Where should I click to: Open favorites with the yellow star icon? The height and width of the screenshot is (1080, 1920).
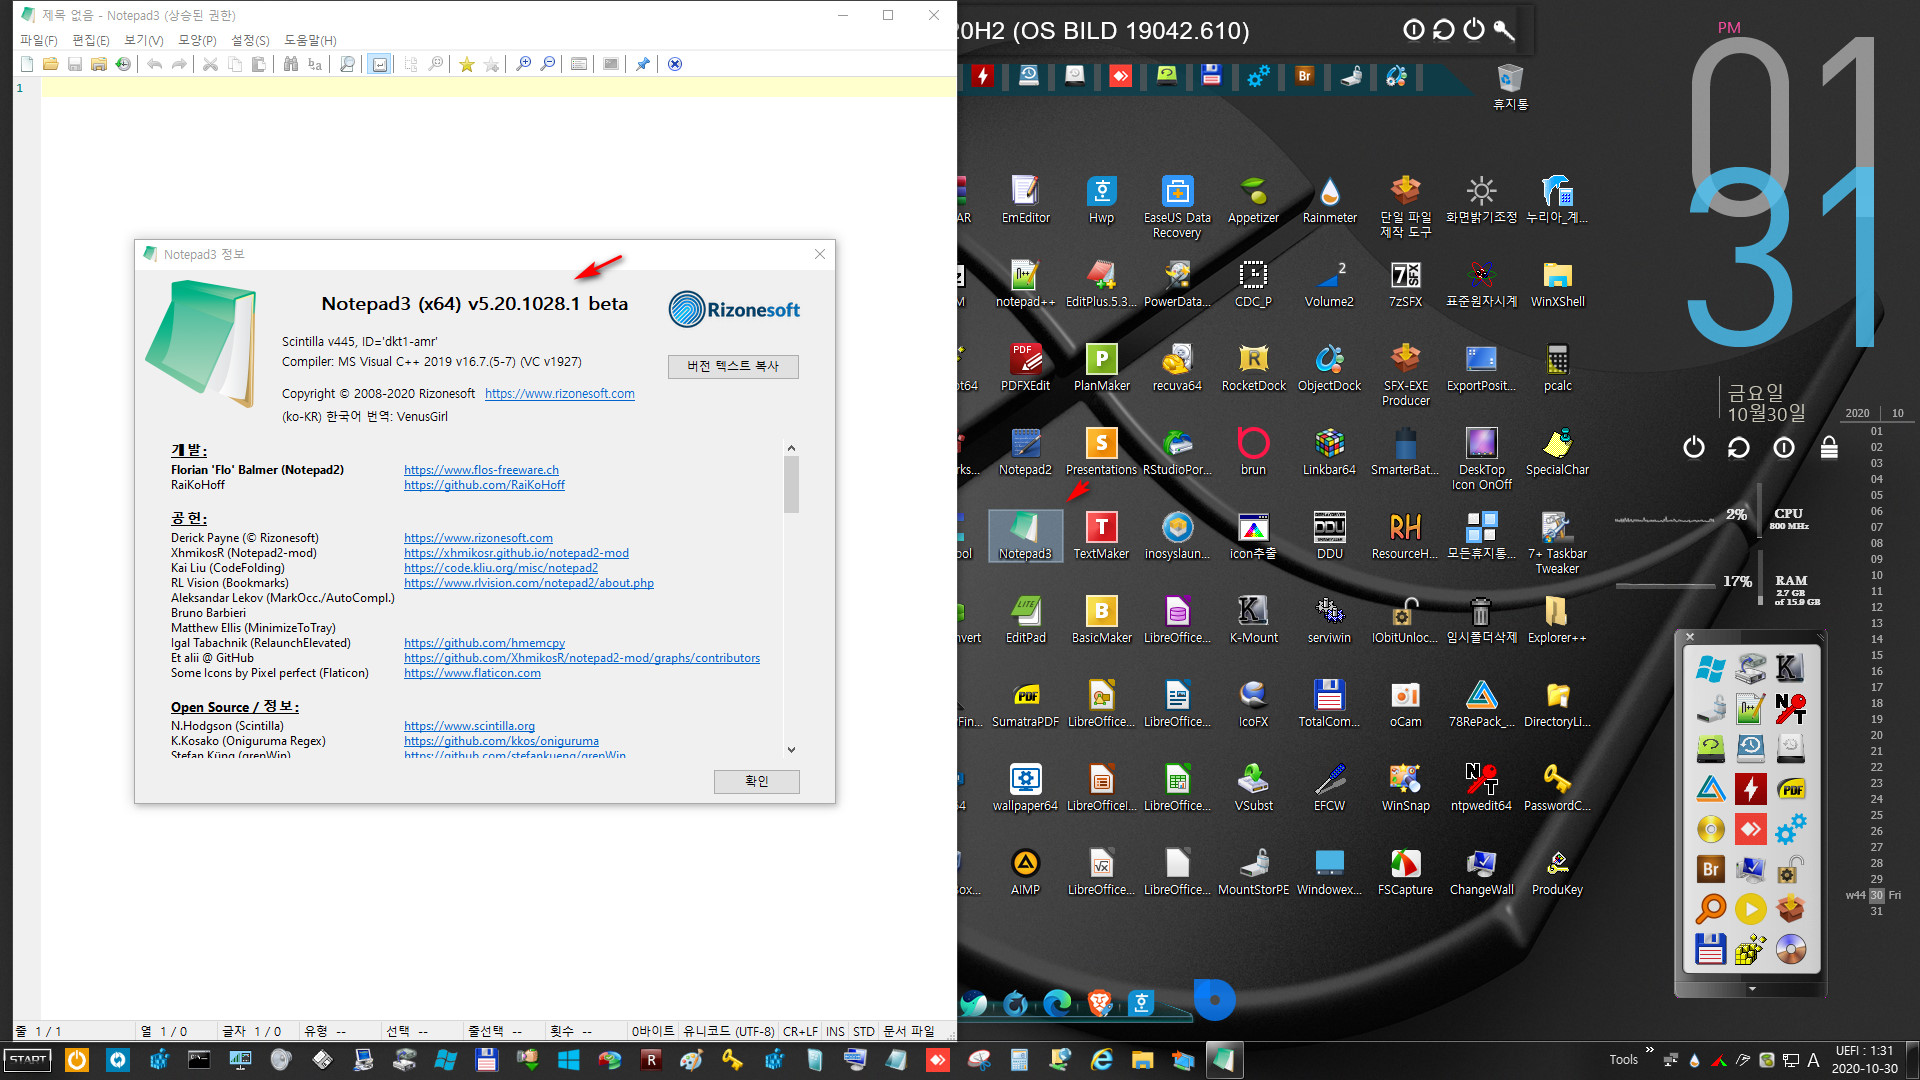click(x=467, y=64)
